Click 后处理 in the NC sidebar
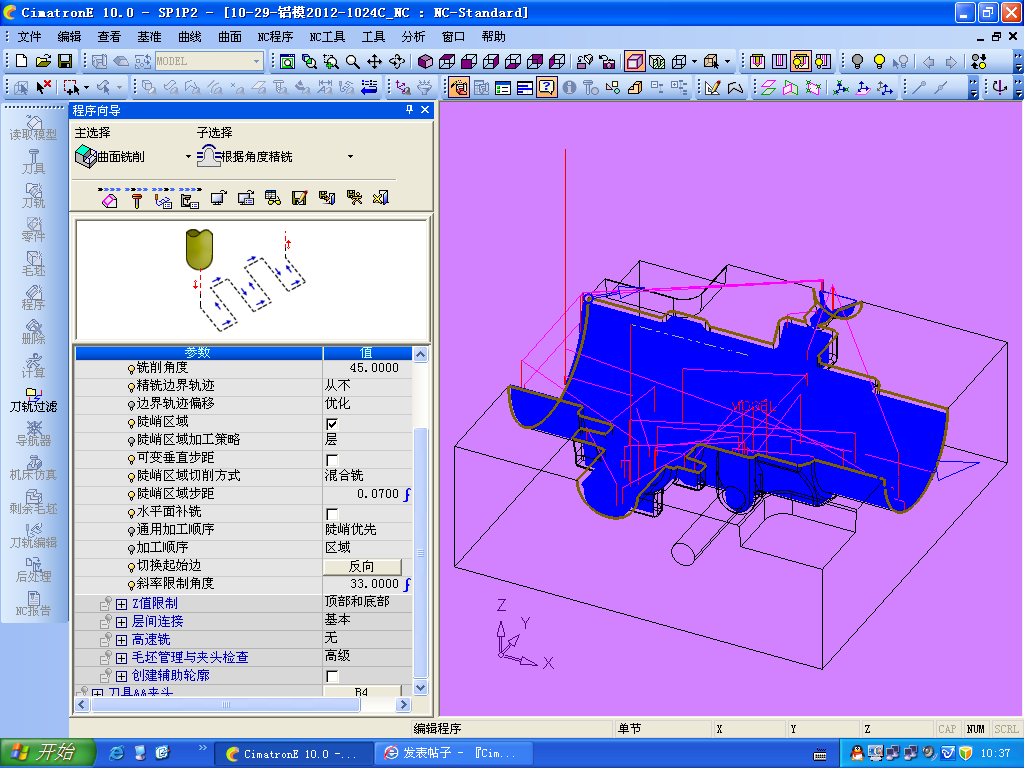This screenshot has height=768, width=1024. [x=33, y=569]
